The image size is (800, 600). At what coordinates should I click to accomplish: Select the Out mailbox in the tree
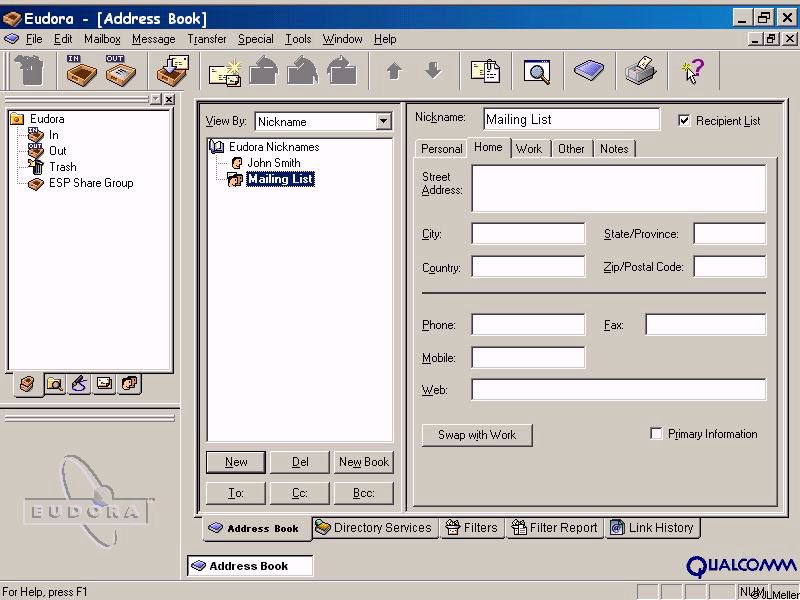click(58, 151)
